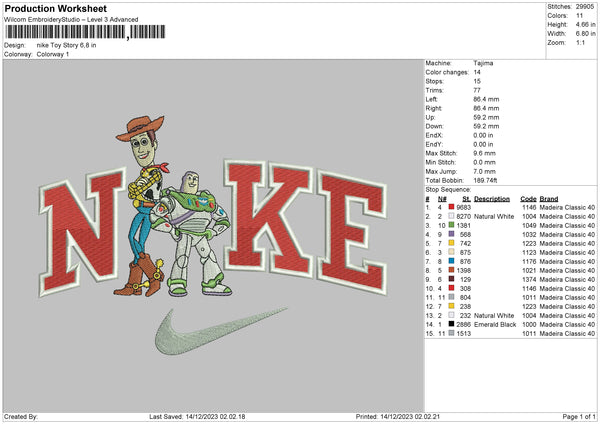Click 'Printed: 14/12/2023 02.02.21' footer text
Screen dimensions: 600x424
(x=398, y=416)
